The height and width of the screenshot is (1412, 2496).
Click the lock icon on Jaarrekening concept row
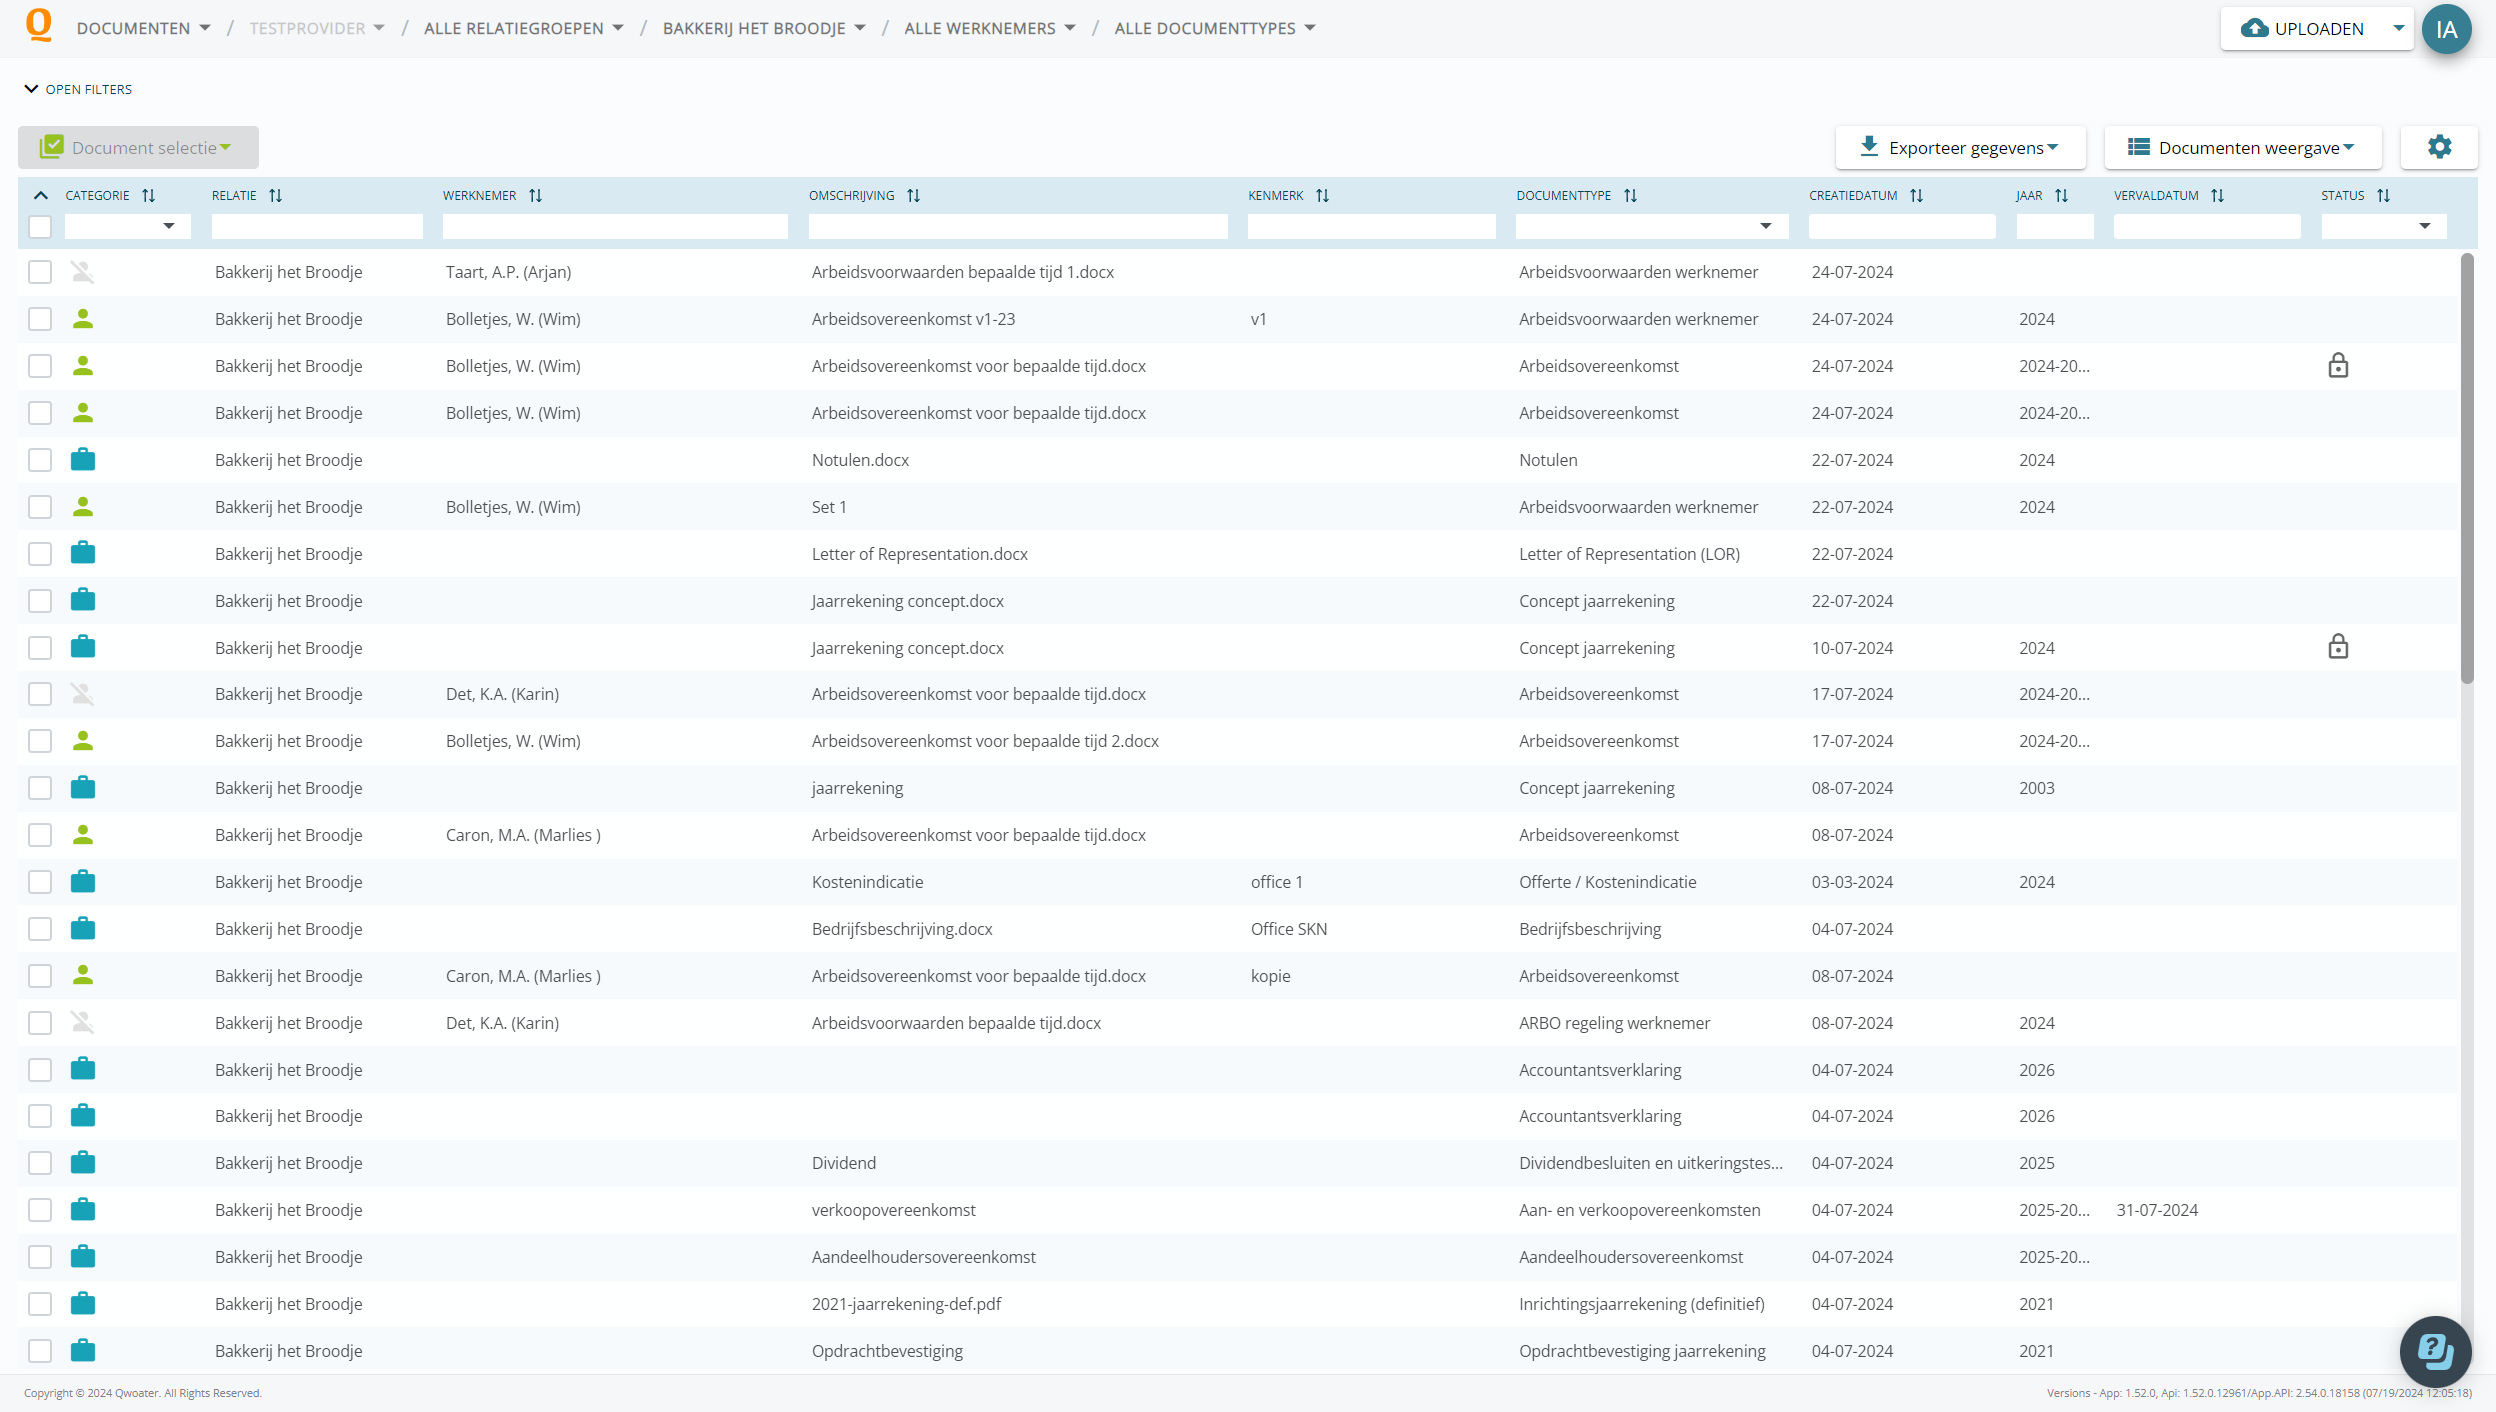click(x=2337, y=647)
